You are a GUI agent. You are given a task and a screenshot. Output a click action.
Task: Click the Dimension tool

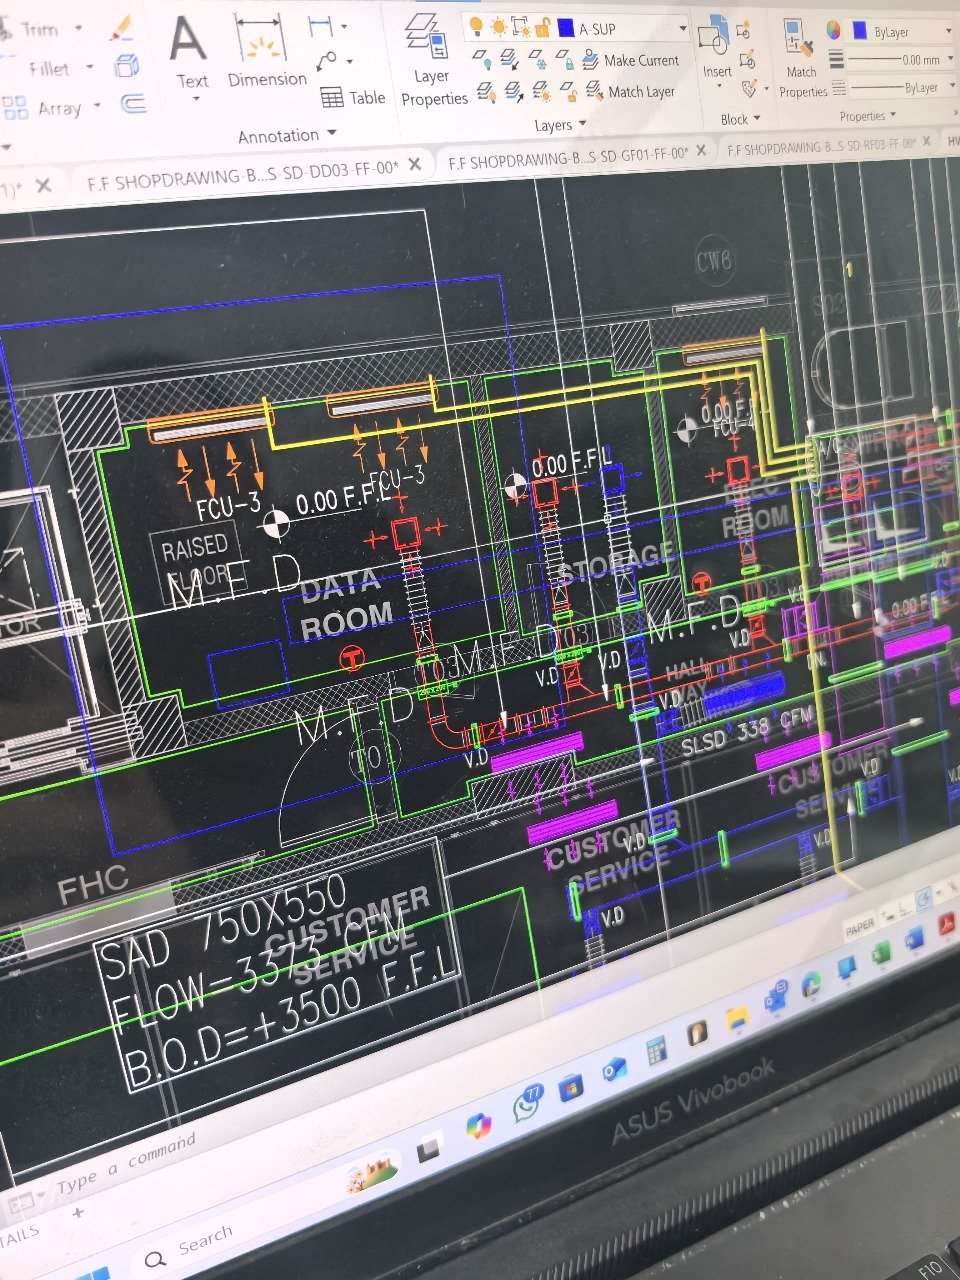(x=265, y=55)
